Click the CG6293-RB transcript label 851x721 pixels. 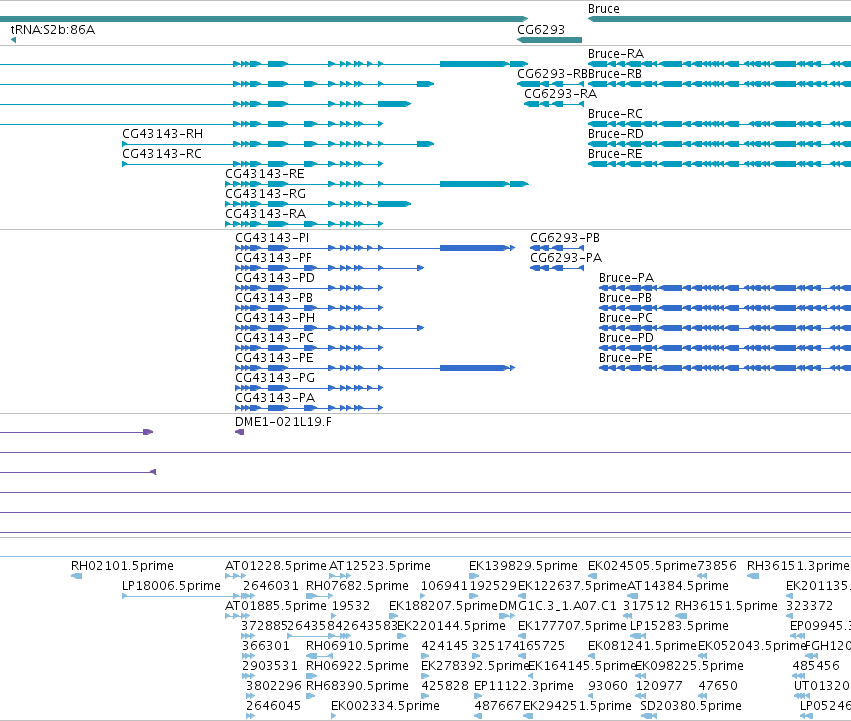(552, 74)
